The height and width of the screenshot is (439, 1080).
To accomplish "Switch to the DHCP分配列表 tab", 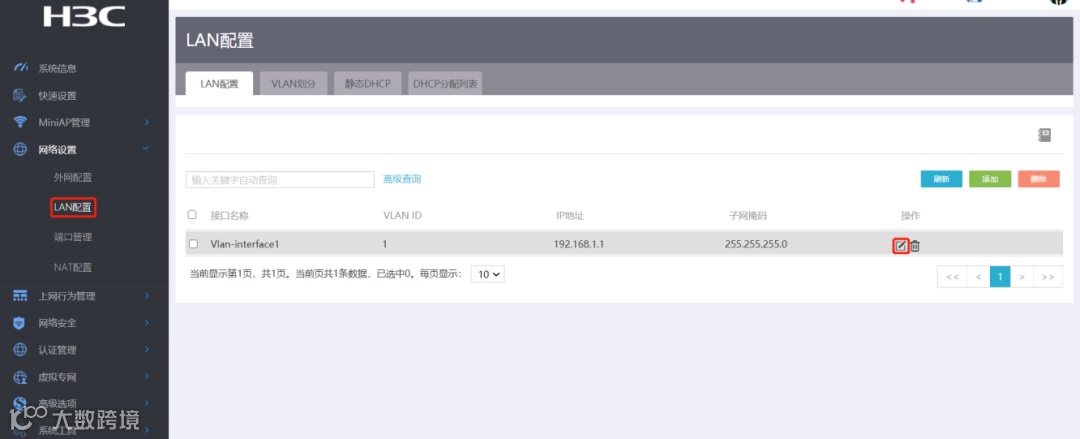I will point(445,84).
